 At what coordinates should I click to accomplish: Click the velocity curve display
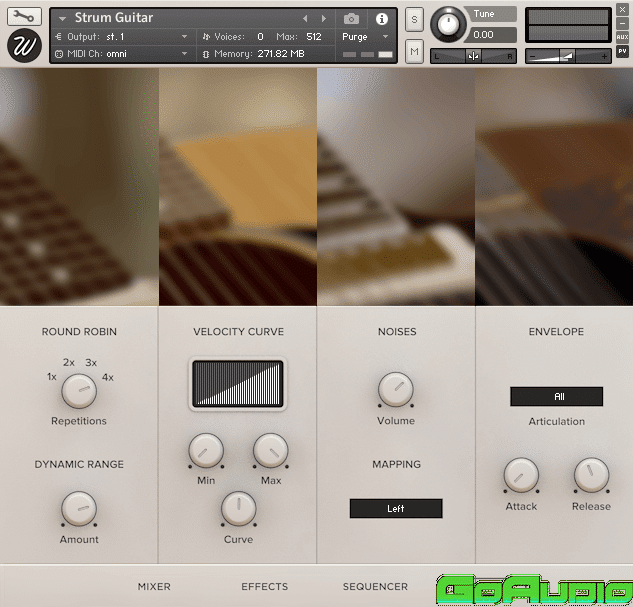(x=238, y=384)
